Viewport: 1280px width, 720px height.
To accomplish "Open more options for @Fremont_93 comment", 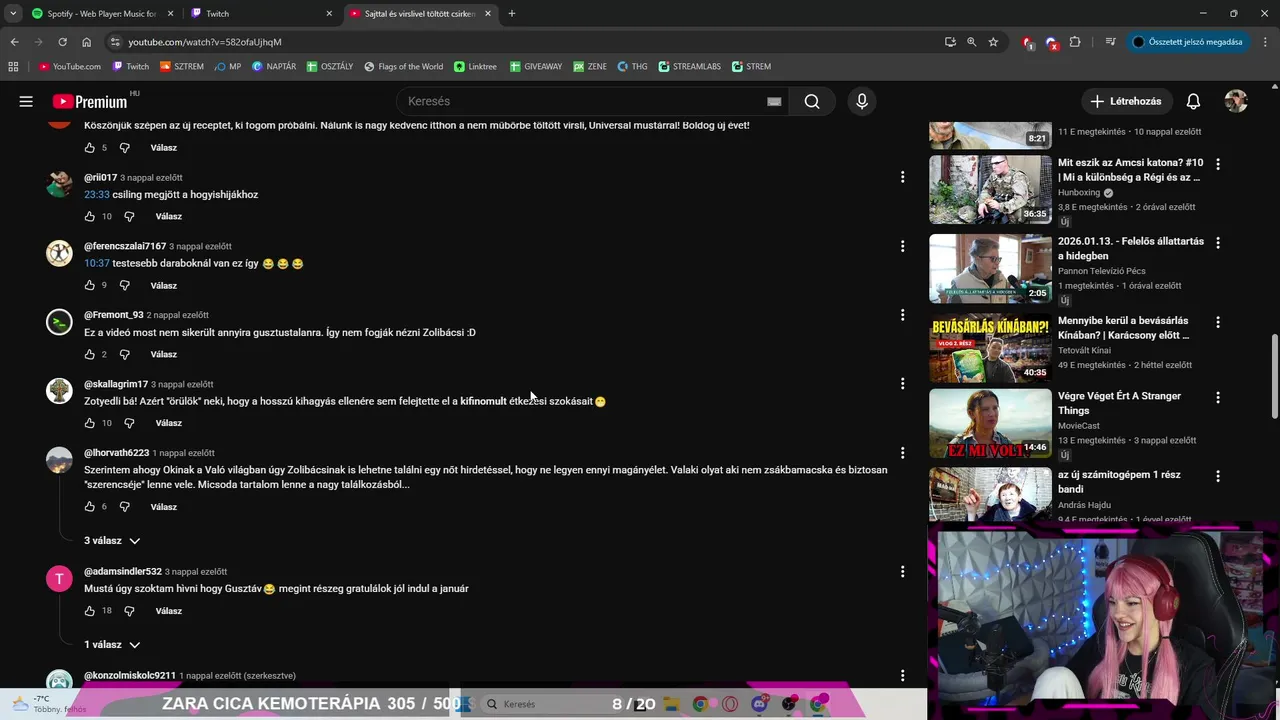I will click(902, 315).
